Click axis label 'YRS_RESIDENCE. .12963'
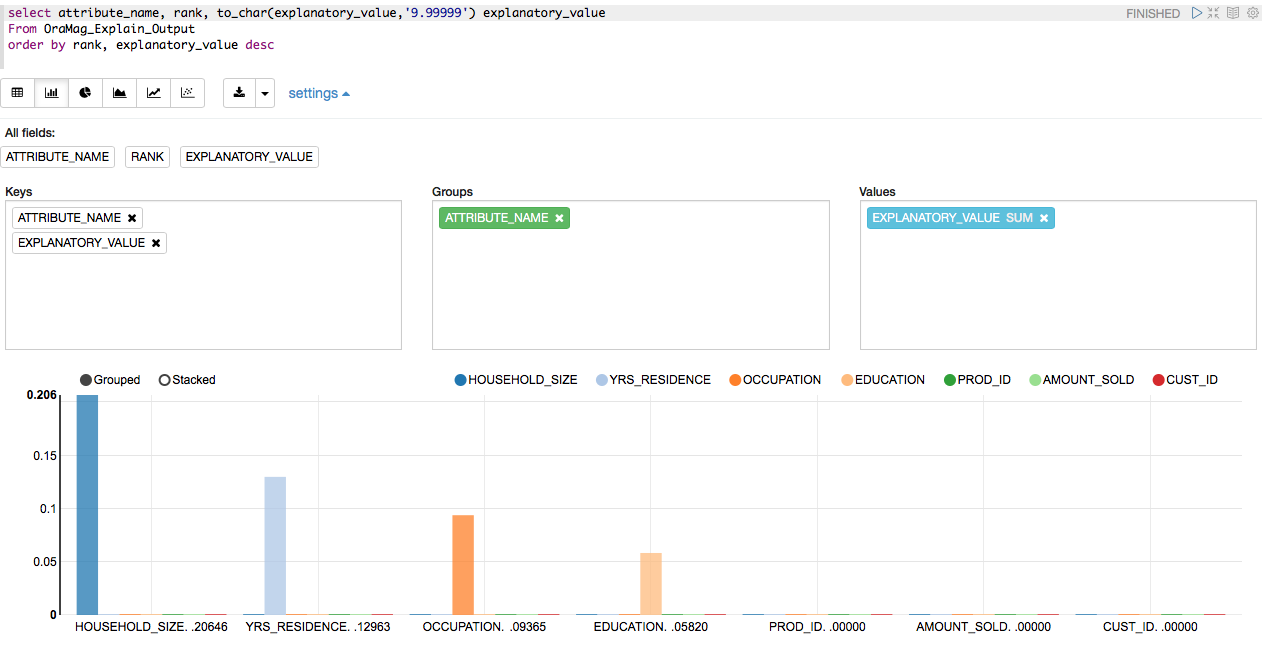Image resolution: width=1266 pixels, height=651 pixels. pos(318,627)
